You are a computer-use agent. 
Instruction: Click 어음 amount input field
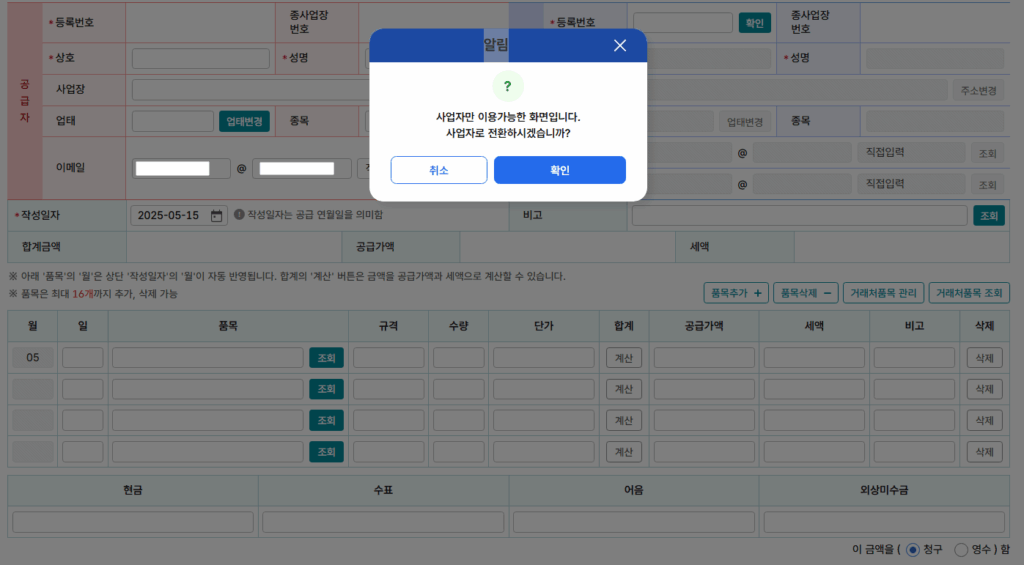tap(633, 522)
